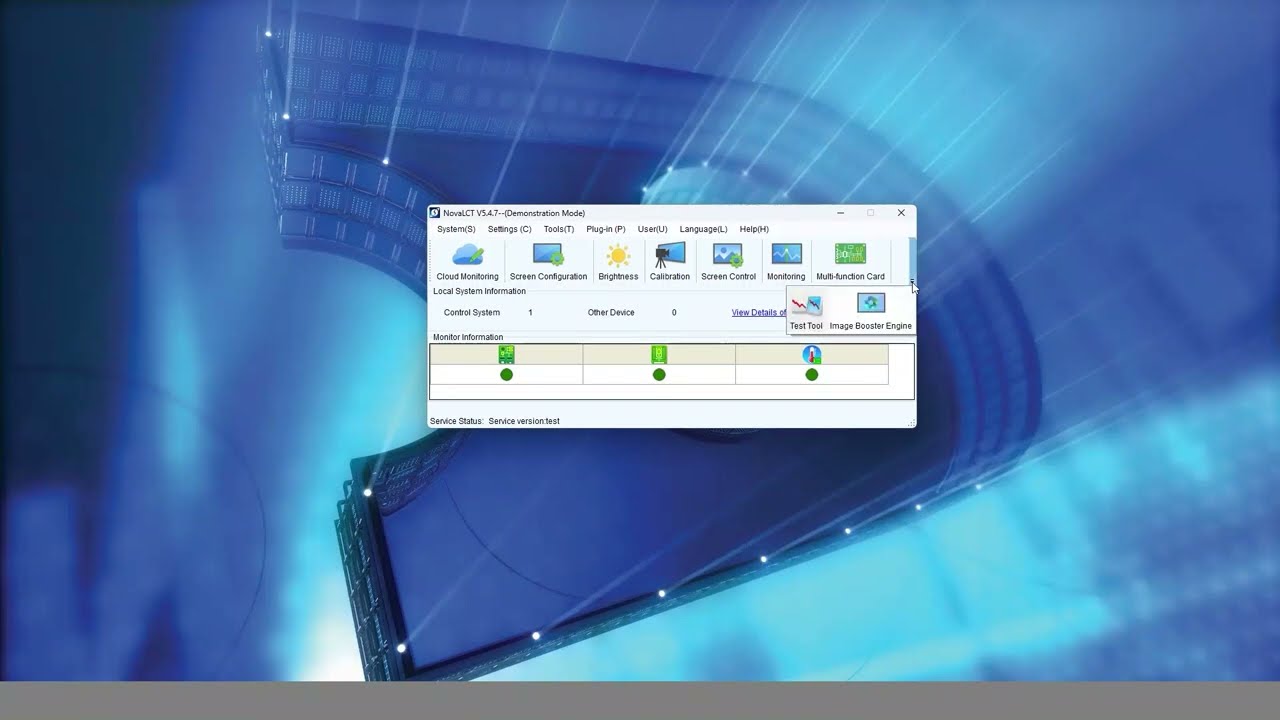Launch the Screen Configuration tool
This screenshot has width=1280, height=720.
[548, 262]
